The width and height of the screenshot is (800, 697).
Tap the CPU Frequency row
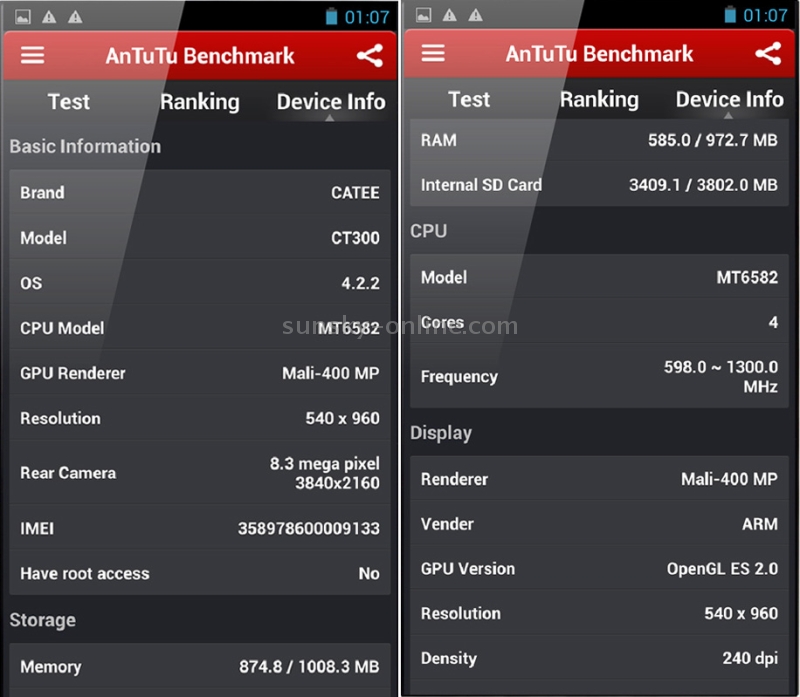coord(599,377)
